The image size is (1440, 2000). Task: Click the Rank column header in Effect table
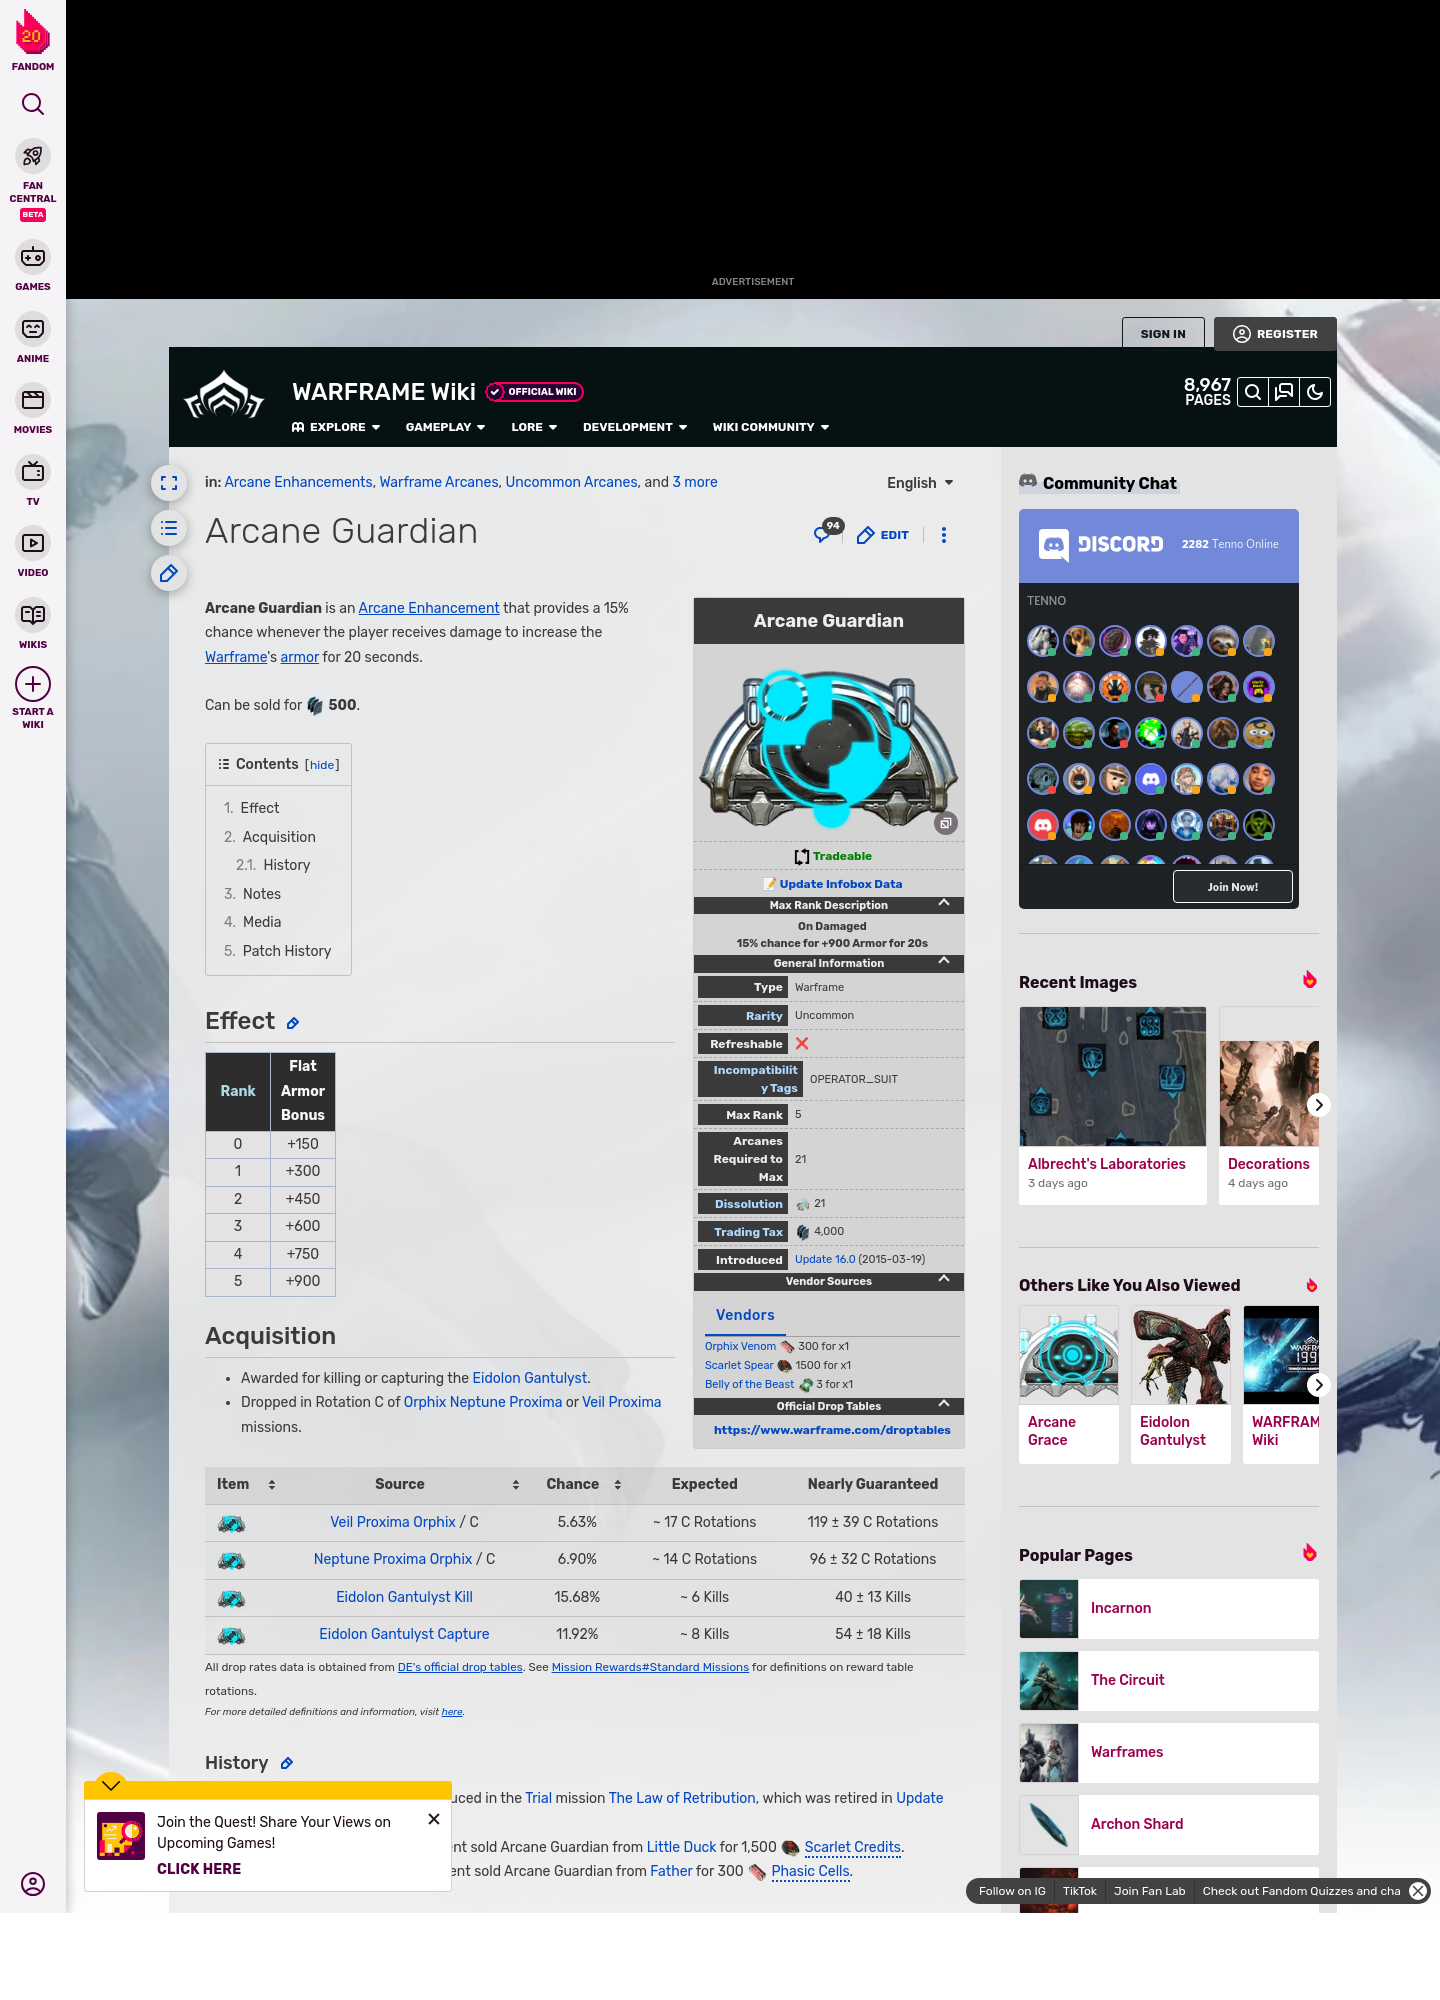[x=238, y=1092]
